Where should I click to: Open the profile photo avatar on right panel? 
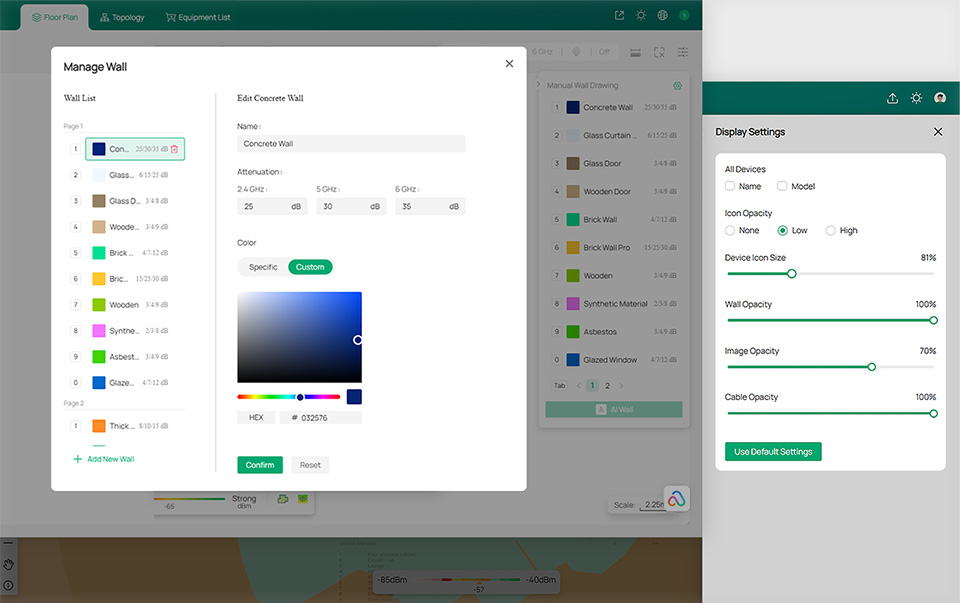(x=940, y=98)
